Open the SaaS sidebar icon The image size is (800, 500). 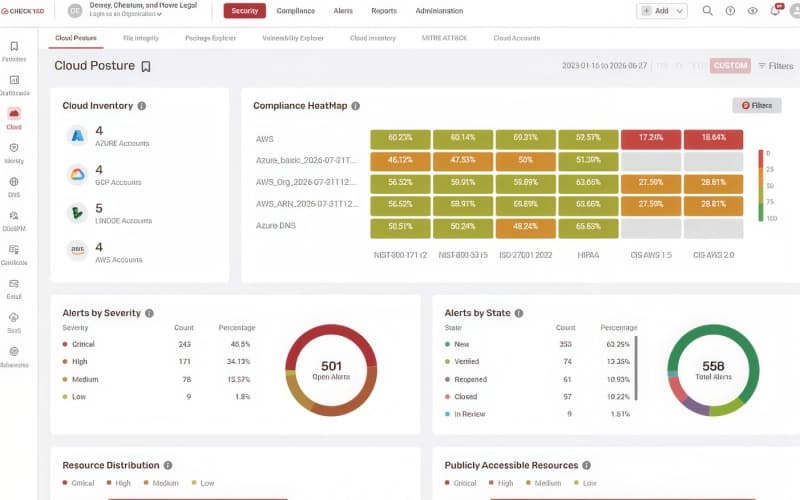(14, 317)
